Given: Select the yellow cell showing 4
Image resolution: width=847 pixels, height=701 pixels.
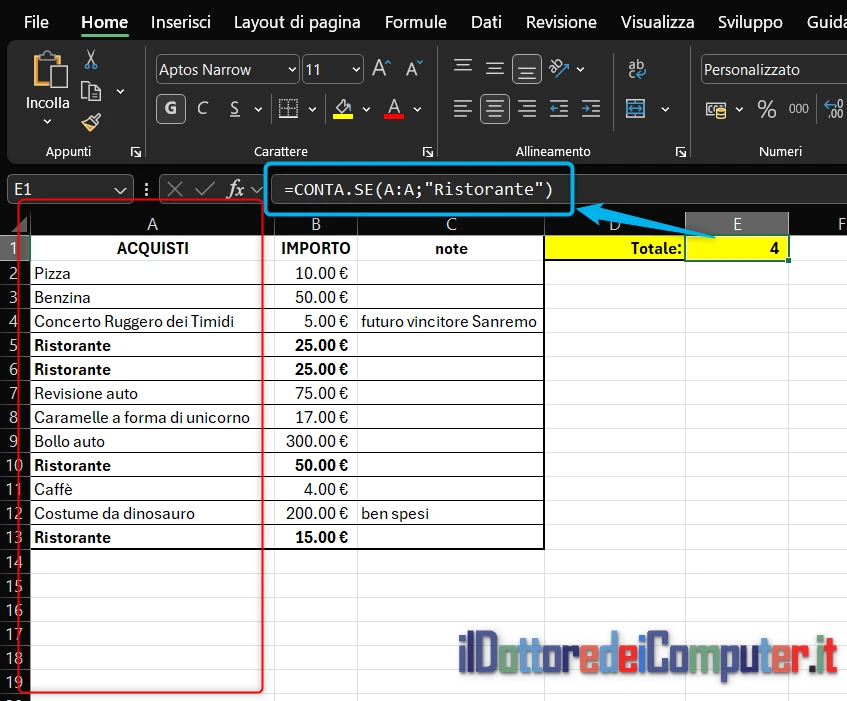Looking at the screenshot, I should (x=737, y=248).
